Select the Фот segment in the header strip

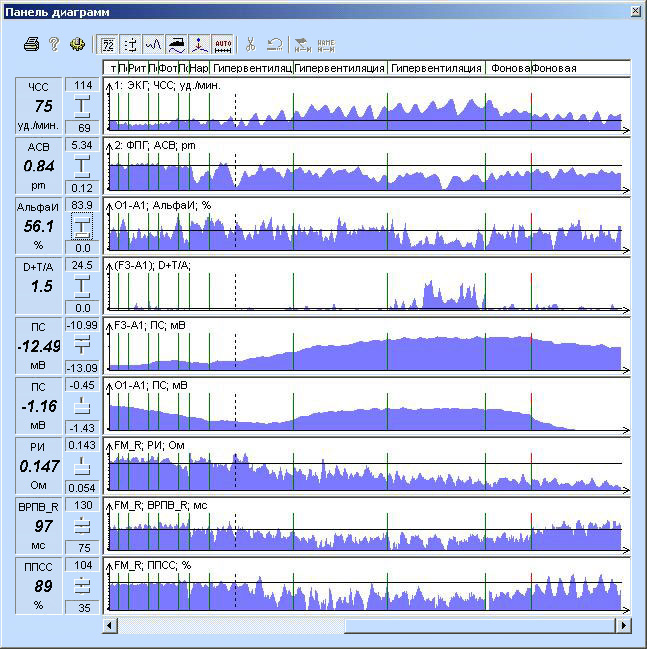tap(168, 68)
